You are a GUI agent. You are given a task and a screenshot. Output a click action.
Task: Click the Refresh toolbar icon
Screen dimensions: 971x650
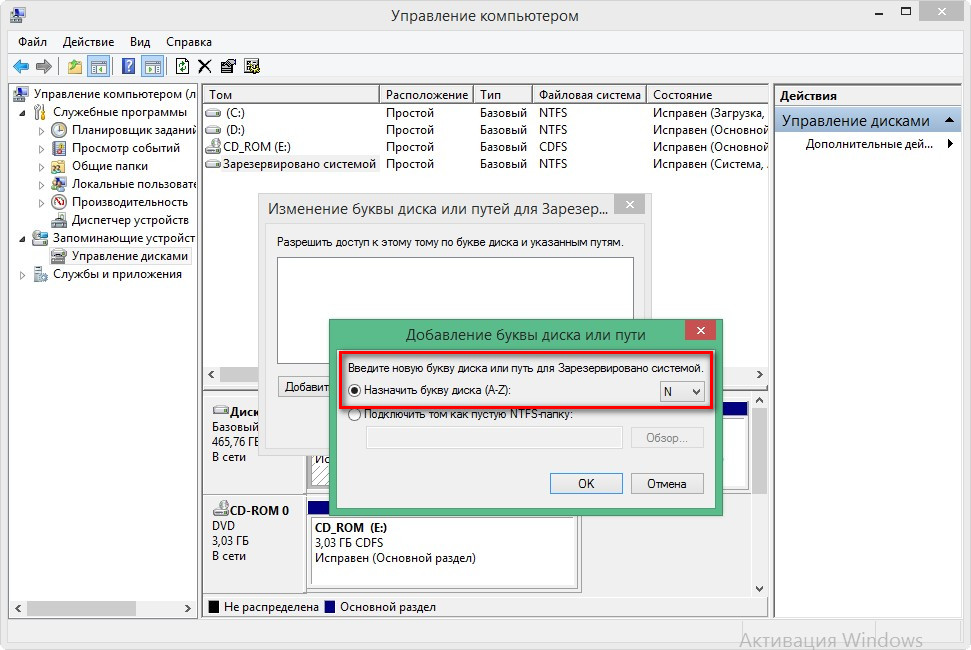pos(182,67)
